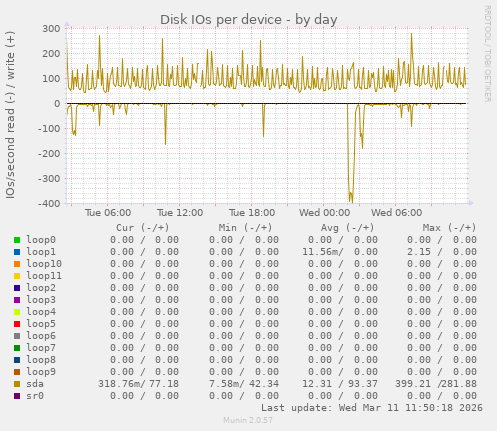
Task: Click the Tue 18:00 x-axis label
Action: coord(252,213)
